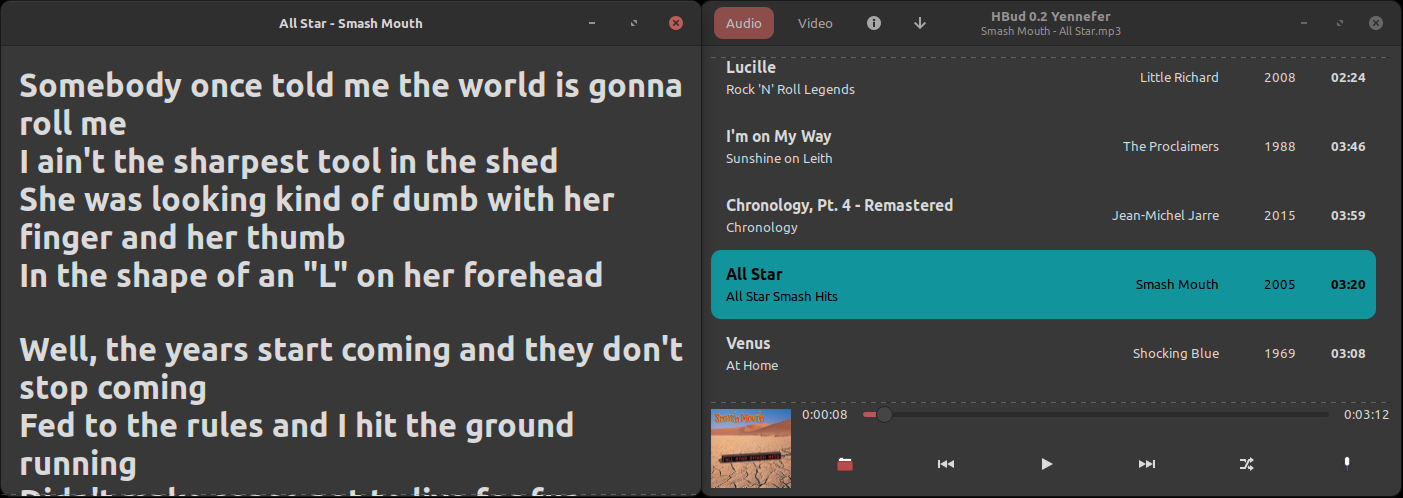Viewport: 1403px width, 498px height.
Task: Click the album name Rock 'N' Roll Legends
Action: 790,90
